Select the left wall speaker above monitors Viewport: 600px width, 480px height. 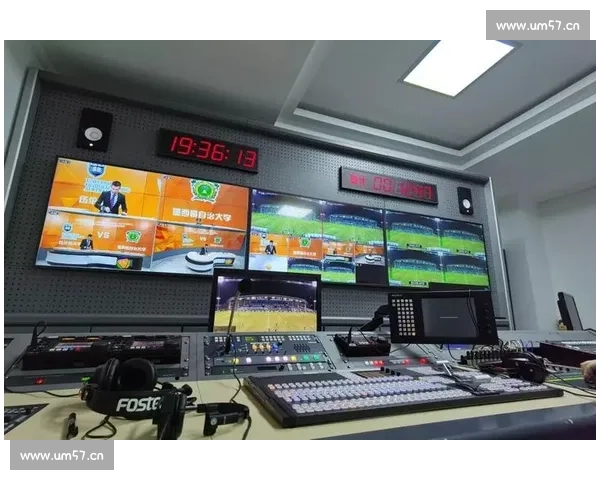click(94, 130)
